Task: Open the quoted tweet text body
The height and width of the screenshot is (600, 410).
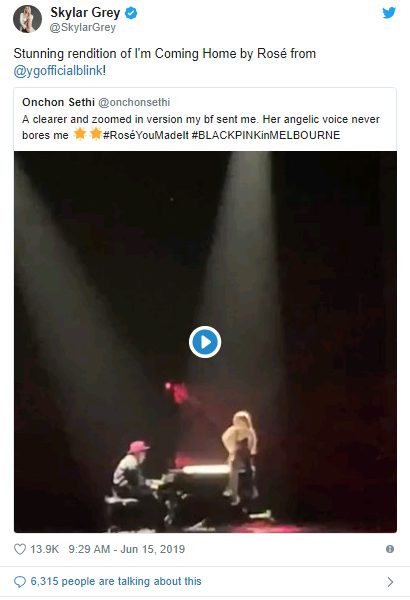Action: pyautogui.click(x=201, y=127)
